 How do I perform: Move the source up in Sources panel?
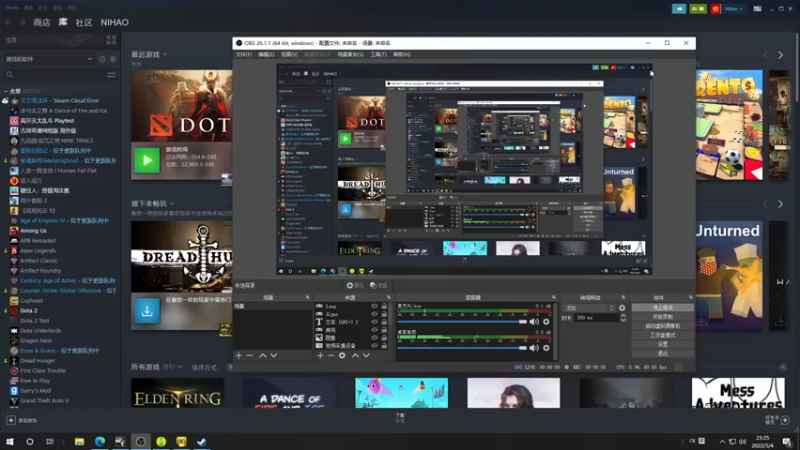pyautogui.click(x=355, y=355)
